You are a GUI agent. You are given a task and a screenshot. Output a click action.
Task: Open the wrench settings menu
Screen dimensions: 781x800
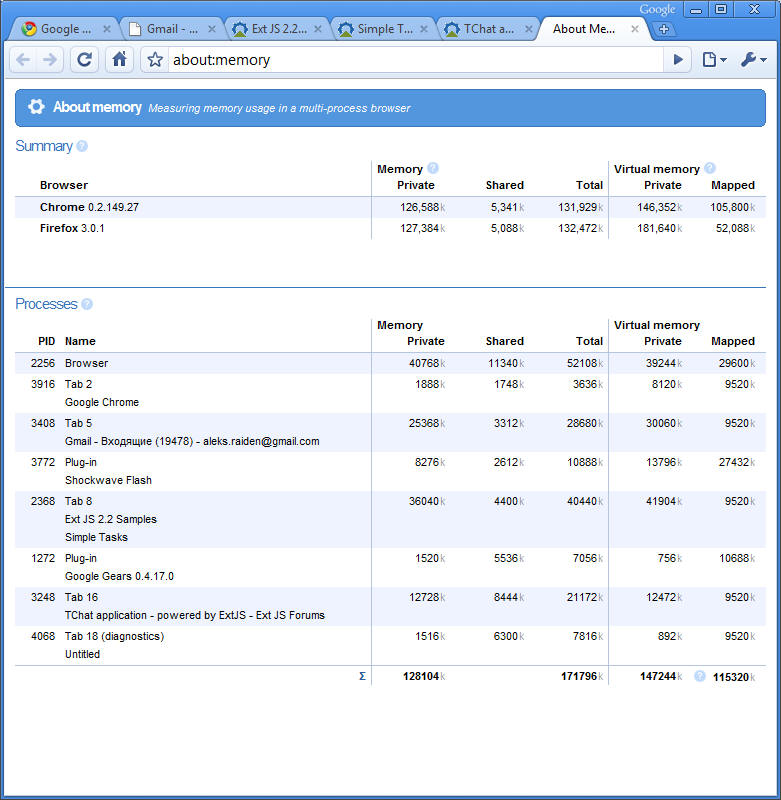coord(753,60)
